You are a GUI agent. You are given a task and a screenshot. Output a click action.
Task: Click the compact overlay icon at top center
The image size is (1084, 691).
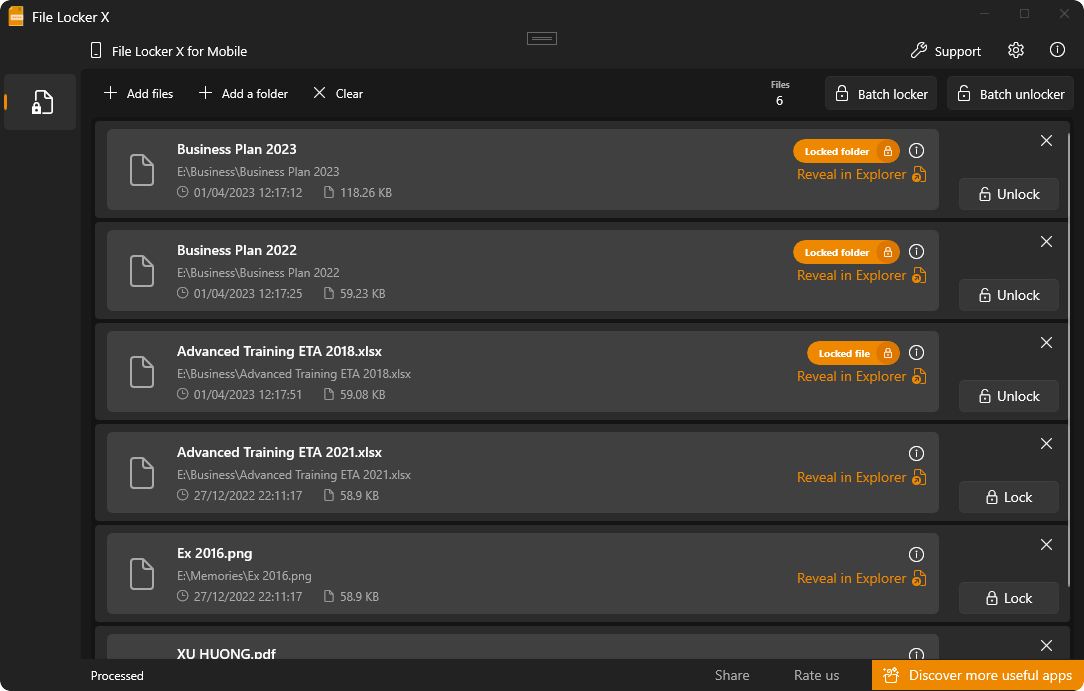click(542, 39)
